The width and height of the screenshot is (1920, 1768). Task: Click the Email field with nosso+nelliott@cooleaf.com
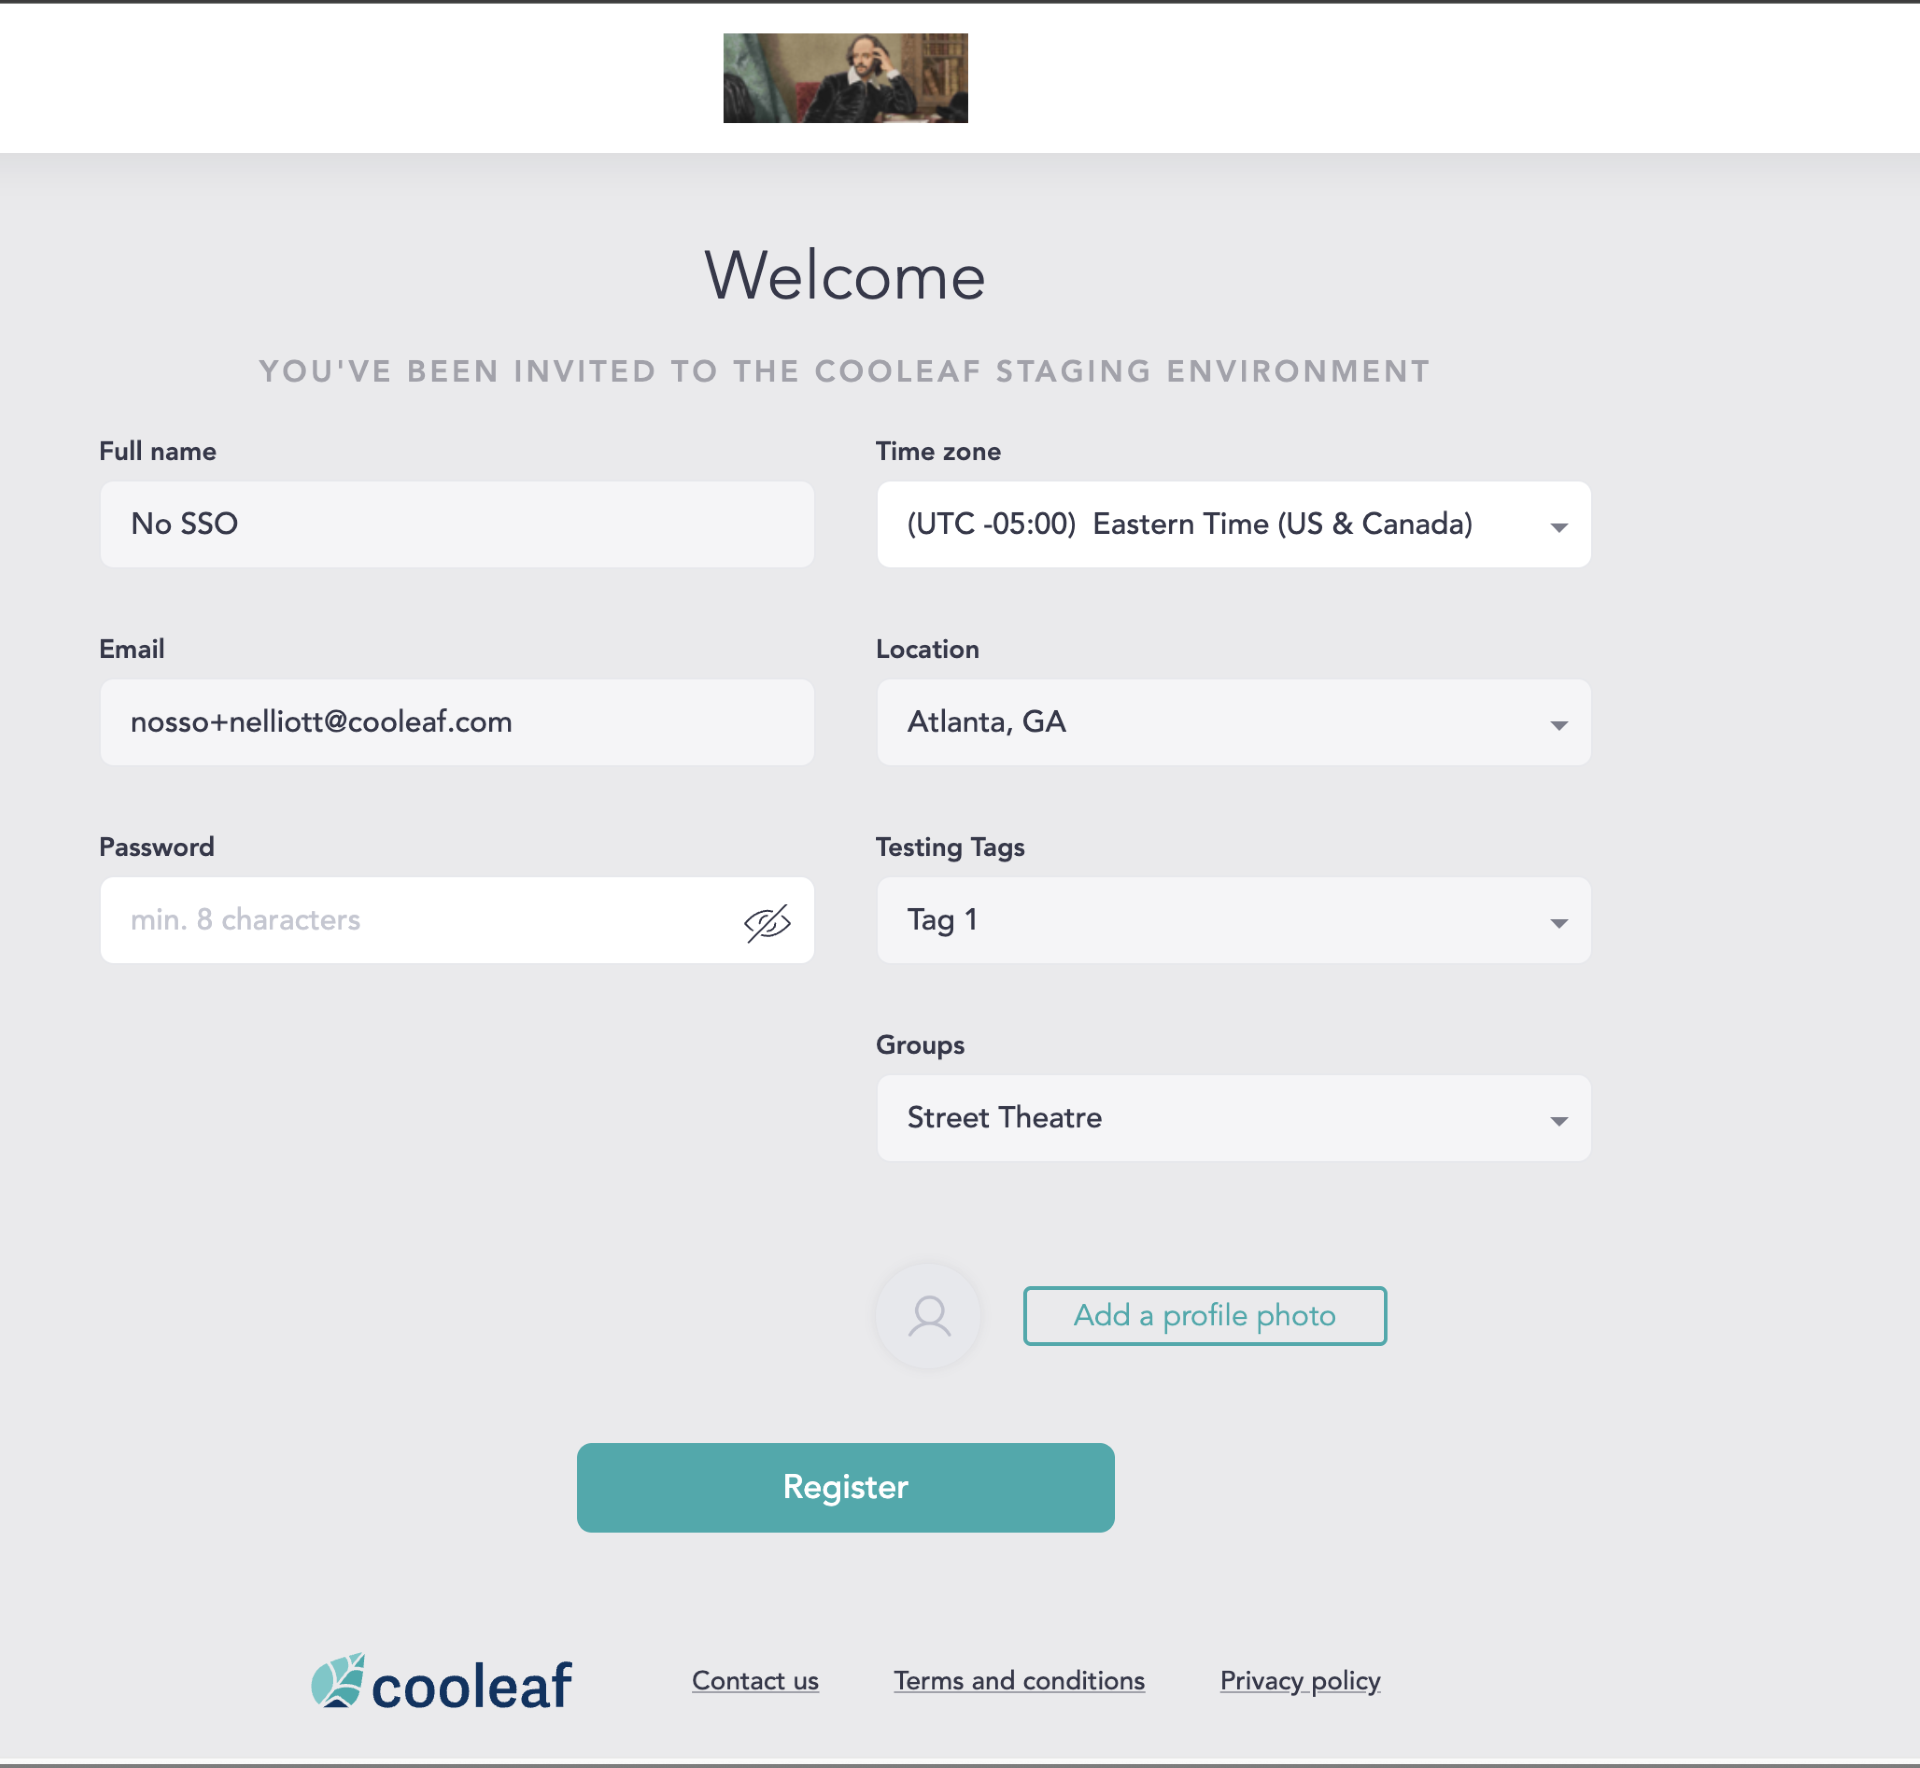point(457,722)
